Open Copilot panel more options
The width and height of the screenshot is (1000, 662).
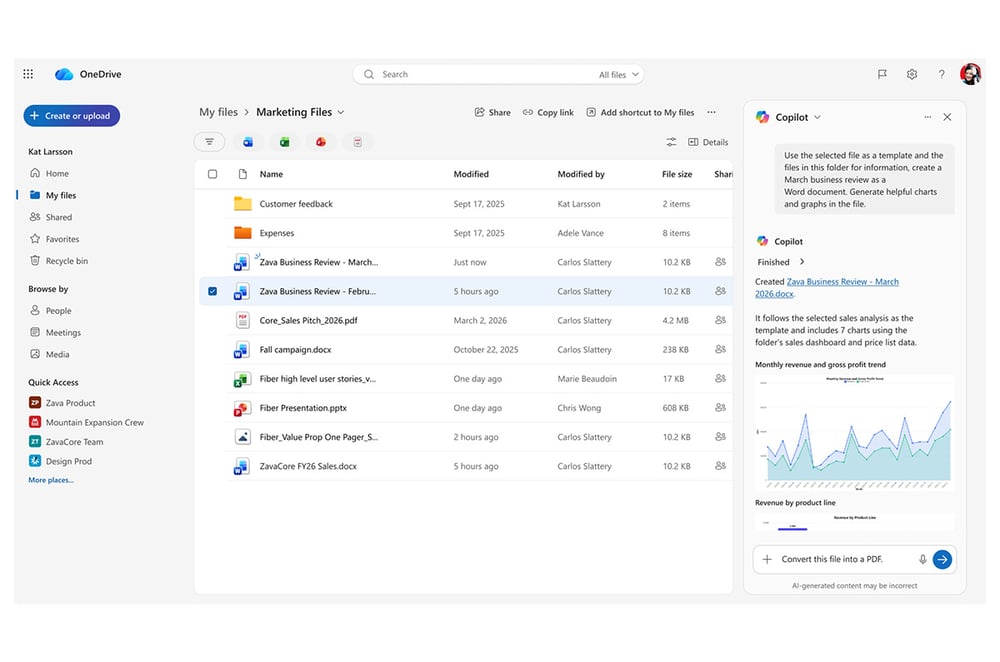point(927,117)
